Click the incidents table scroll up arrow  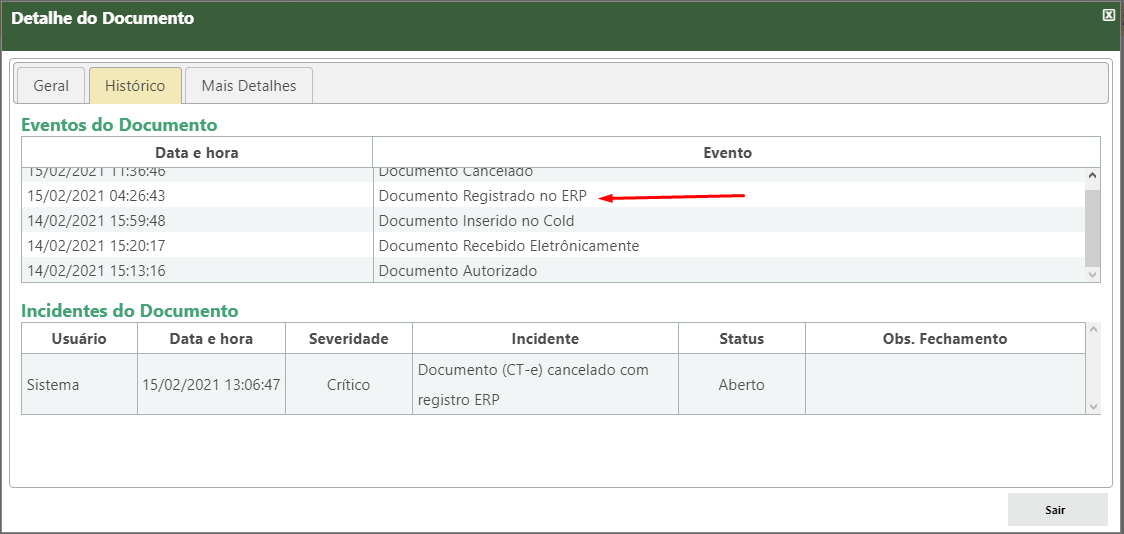(1092, 330)
